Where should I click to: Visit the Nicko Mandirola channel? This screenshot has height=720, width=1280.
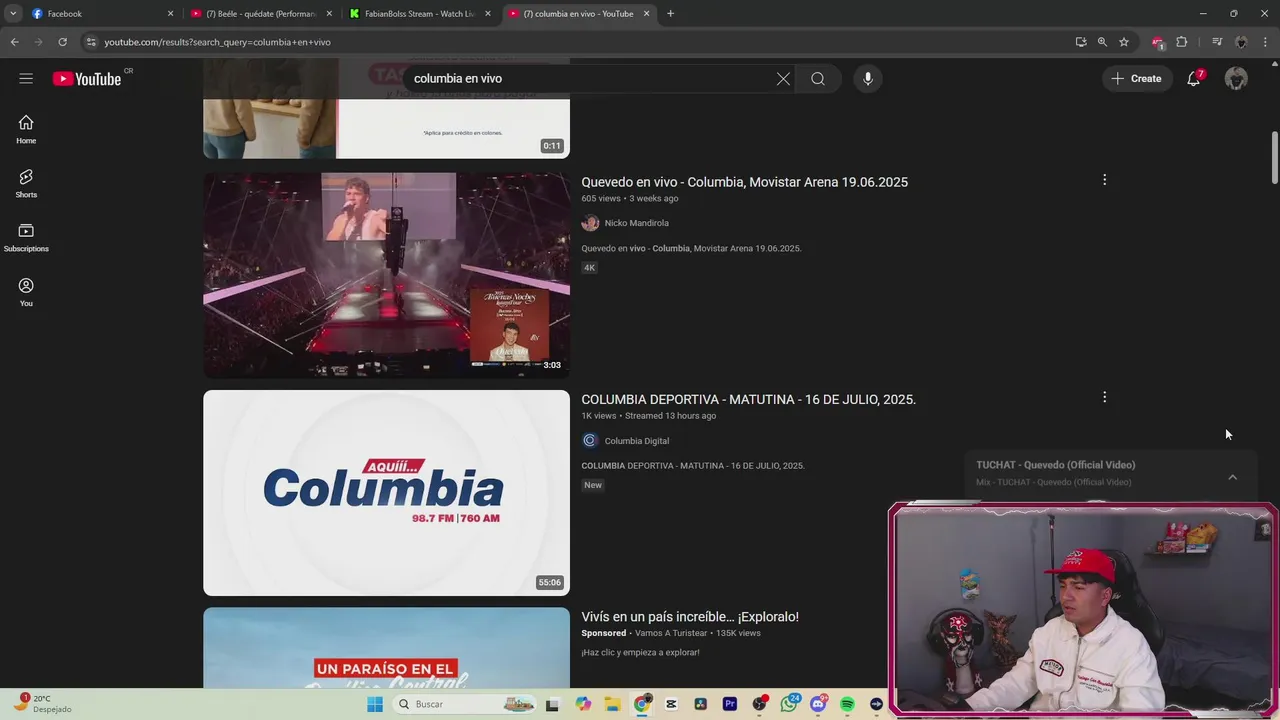[637, 223]
